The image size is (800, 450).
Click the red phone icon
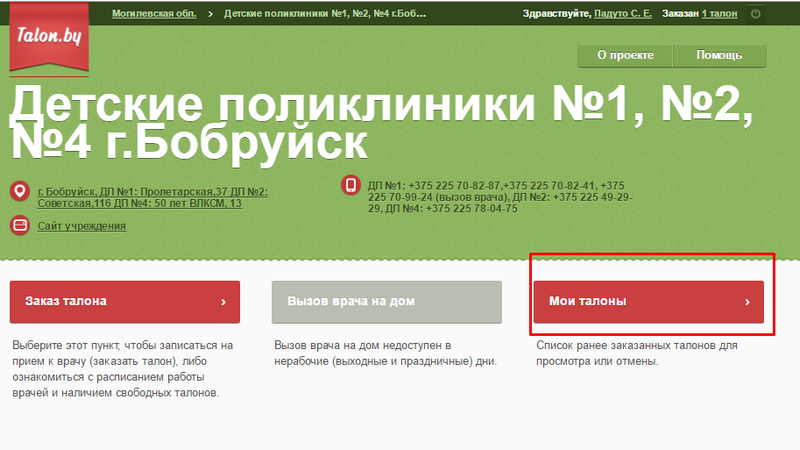(x=351, y=185)
